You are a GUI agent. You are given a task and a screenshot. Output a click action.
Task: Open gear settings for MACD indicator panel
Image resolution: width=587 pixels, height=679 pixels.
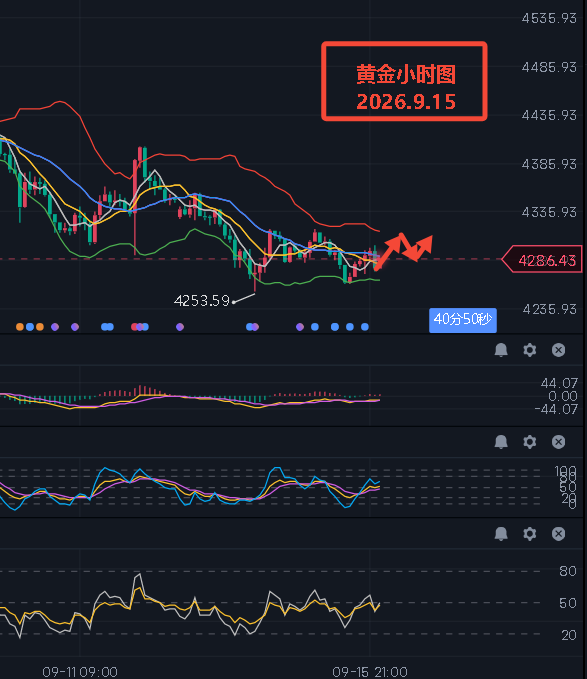pyautogui.click(x=529, y=350)
